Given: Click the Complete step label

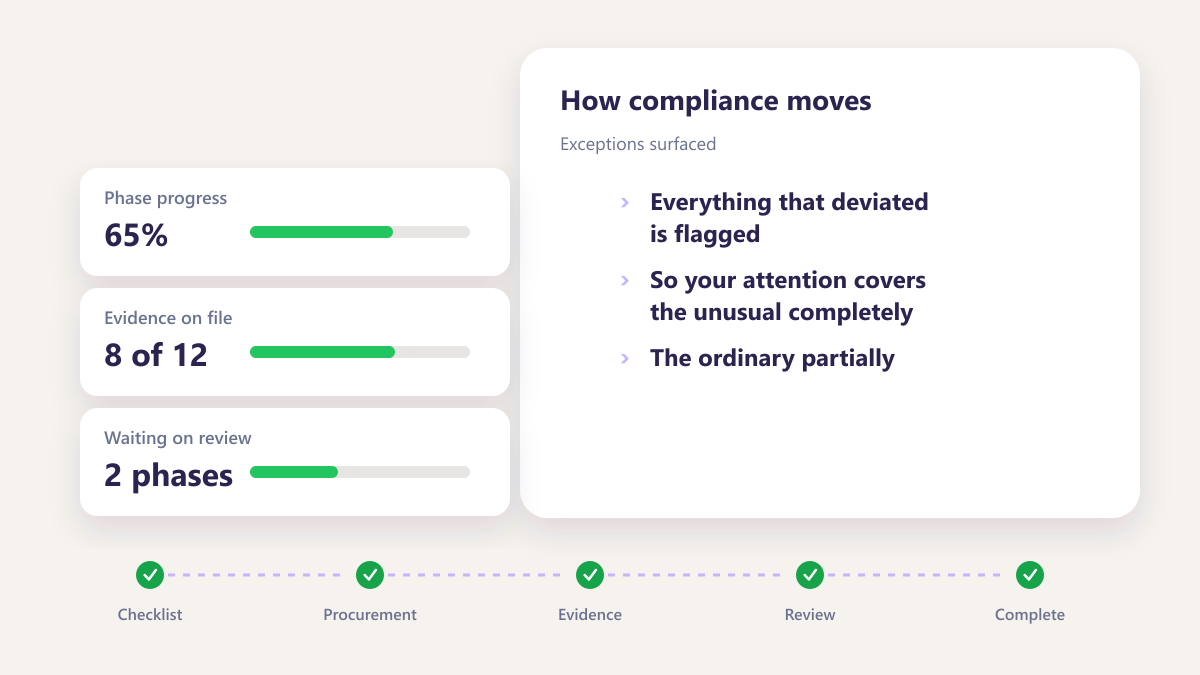Looking at the screenshot, I should 1030,615.
